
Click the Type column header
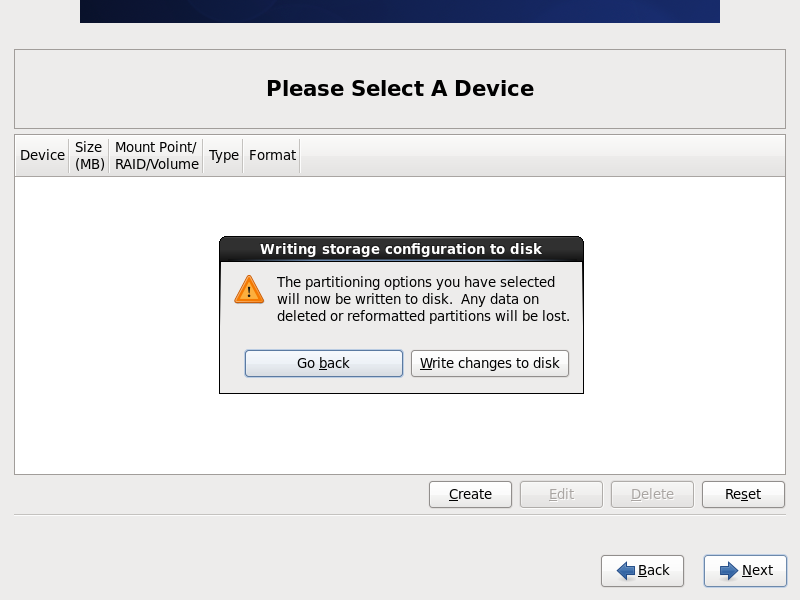(x=223, y=156)
